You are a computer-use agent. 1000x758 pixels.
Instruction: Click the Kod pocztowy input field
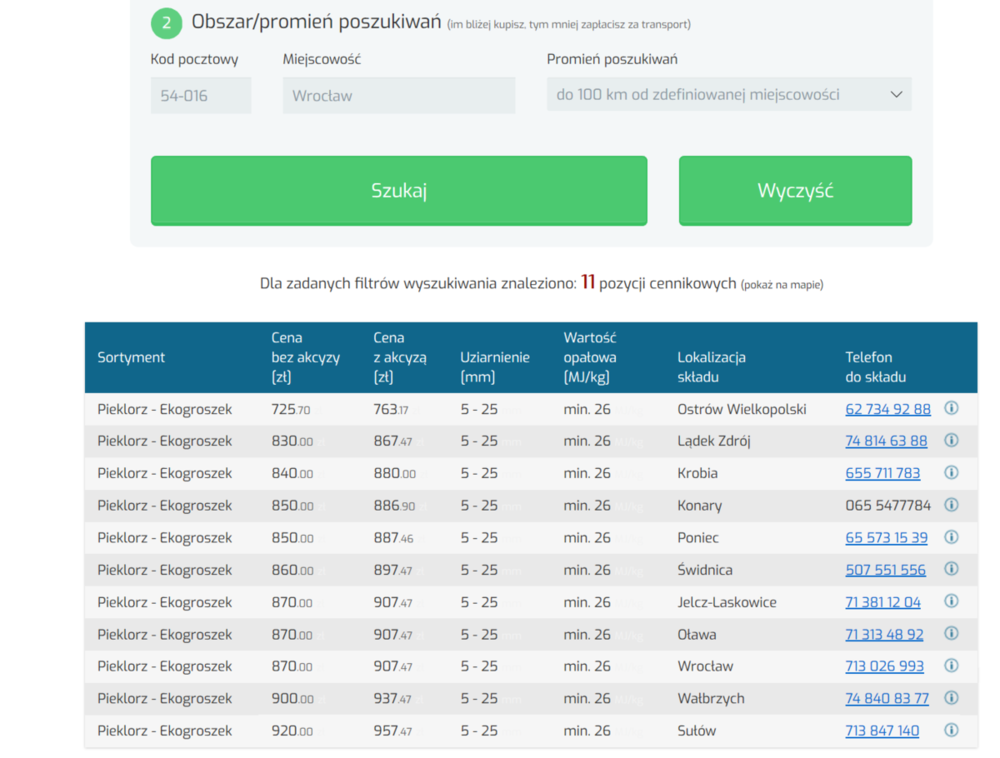pos(201,96)
